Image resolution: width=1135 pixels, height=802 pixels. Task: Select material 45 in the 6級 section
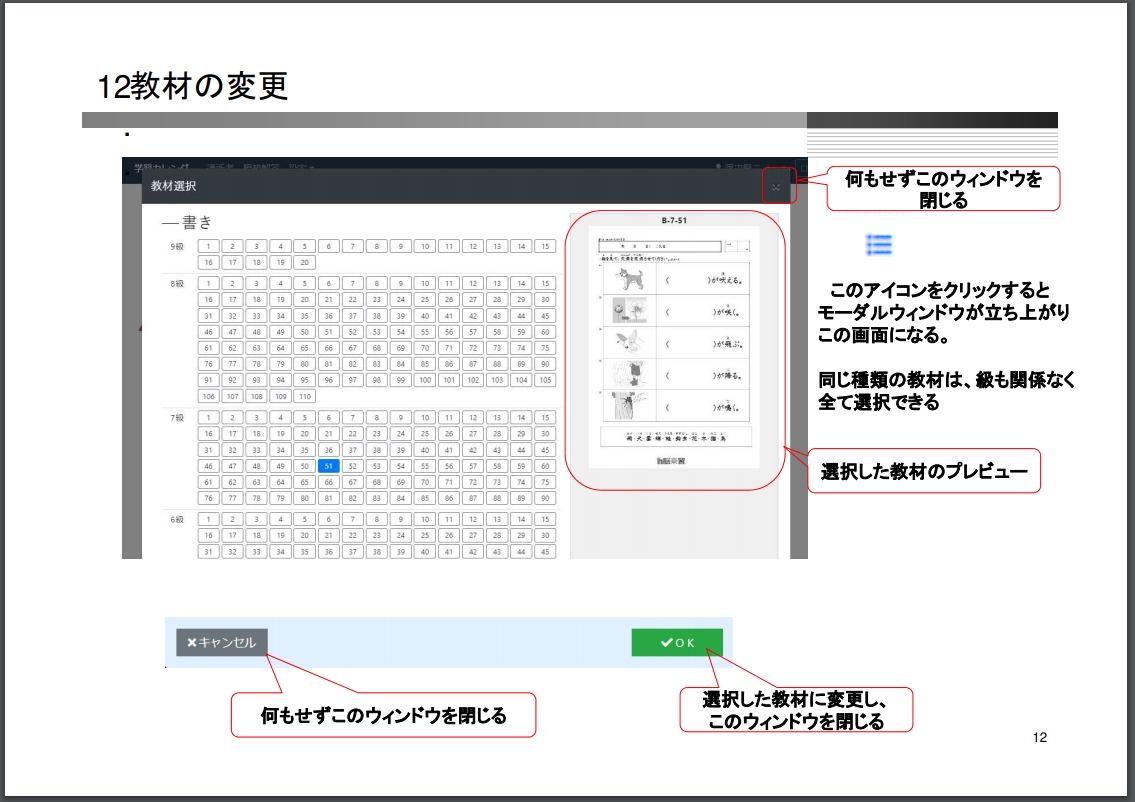click(x=545, y=551)
